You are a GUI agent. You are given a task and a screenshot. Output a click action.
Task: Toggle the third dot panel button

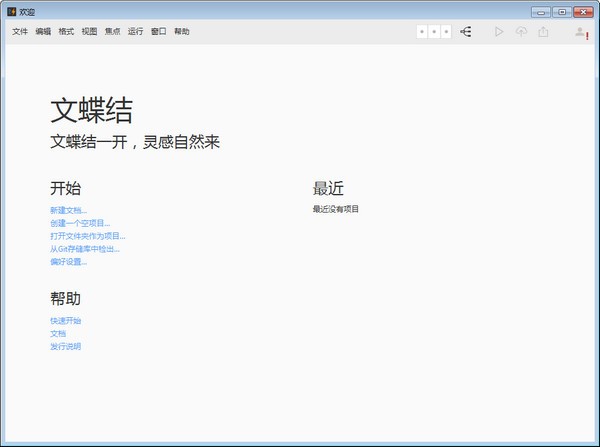pos(446,32)
